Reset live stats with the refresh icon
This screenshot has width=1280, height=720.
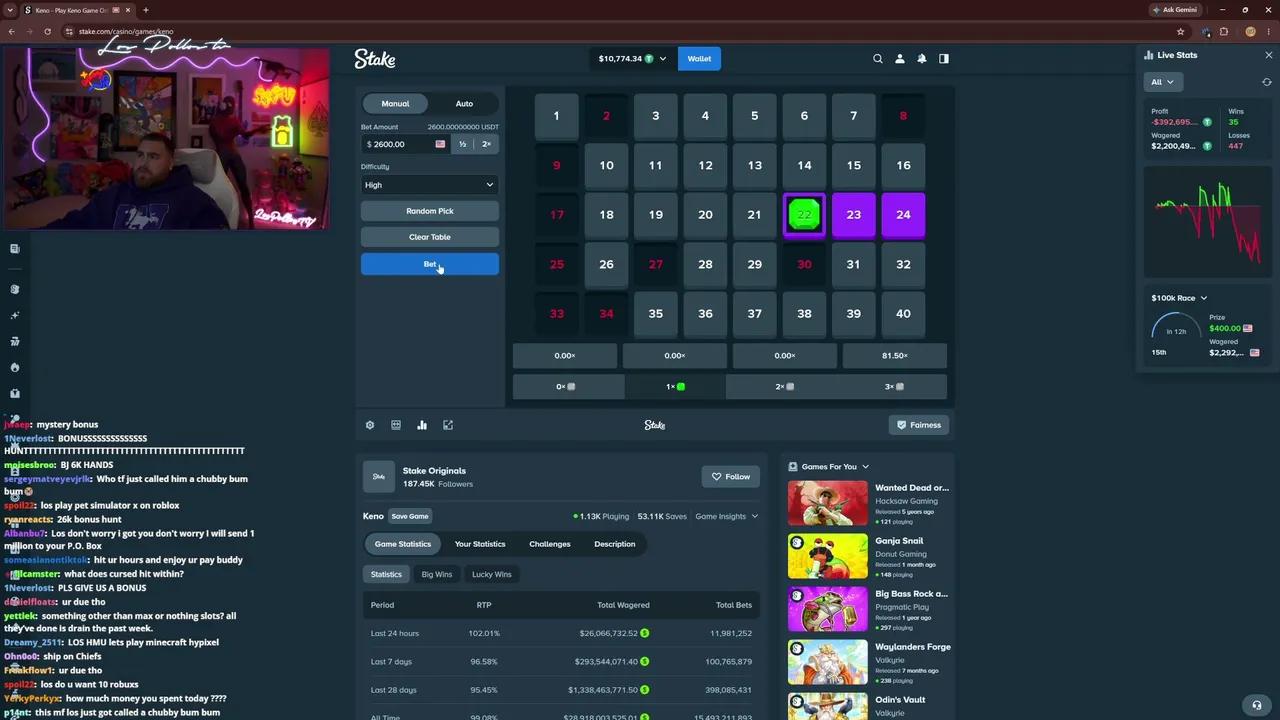pos(1267,82)
